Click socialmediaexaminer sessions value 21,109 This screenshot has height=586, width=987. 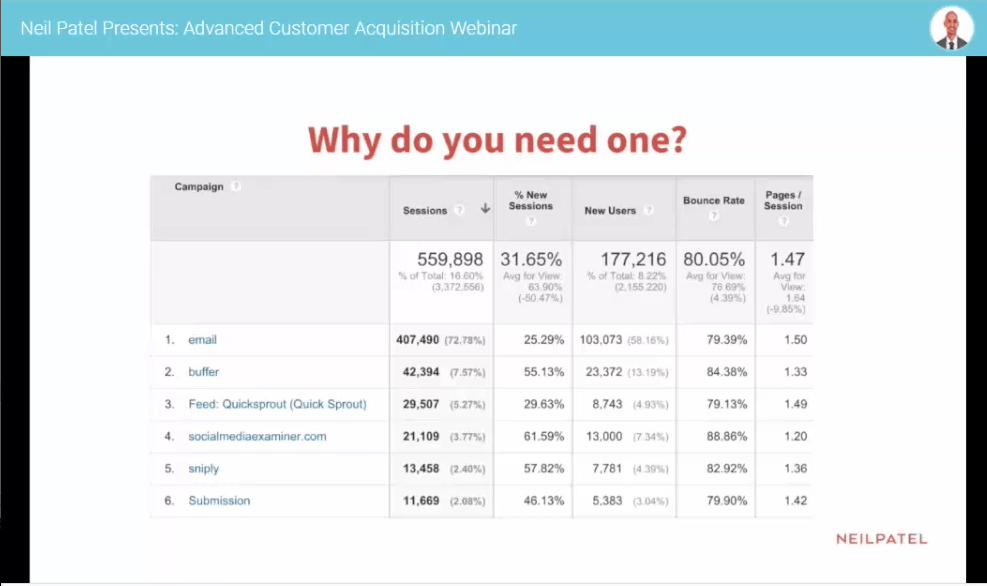pyautogui.click(x=421, y=436)
